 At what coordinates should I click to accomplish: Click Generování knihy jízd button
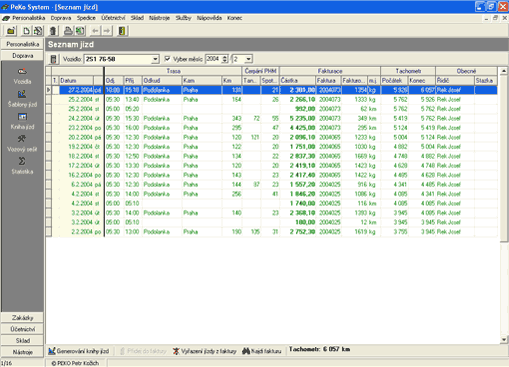tap(79, 351)
